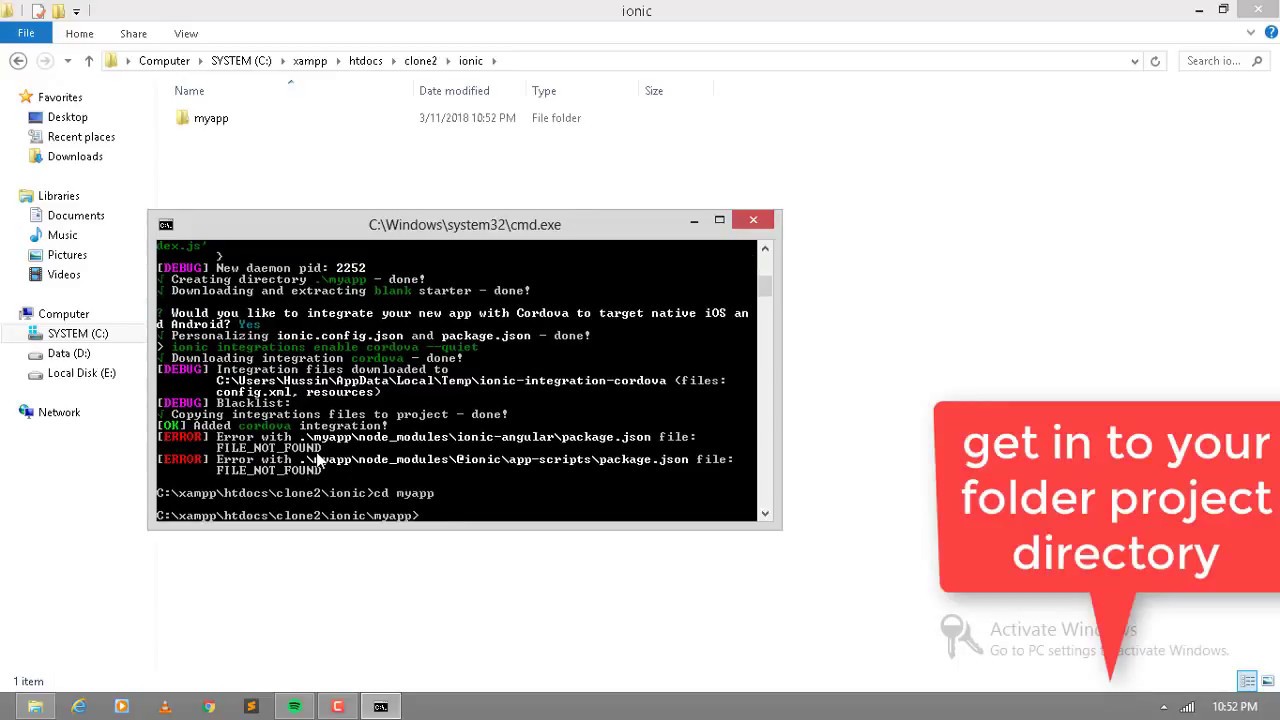This screenshot has width=1280, height=720.
Task: Open the address bar history dropdown
Action: (1134, 61)
